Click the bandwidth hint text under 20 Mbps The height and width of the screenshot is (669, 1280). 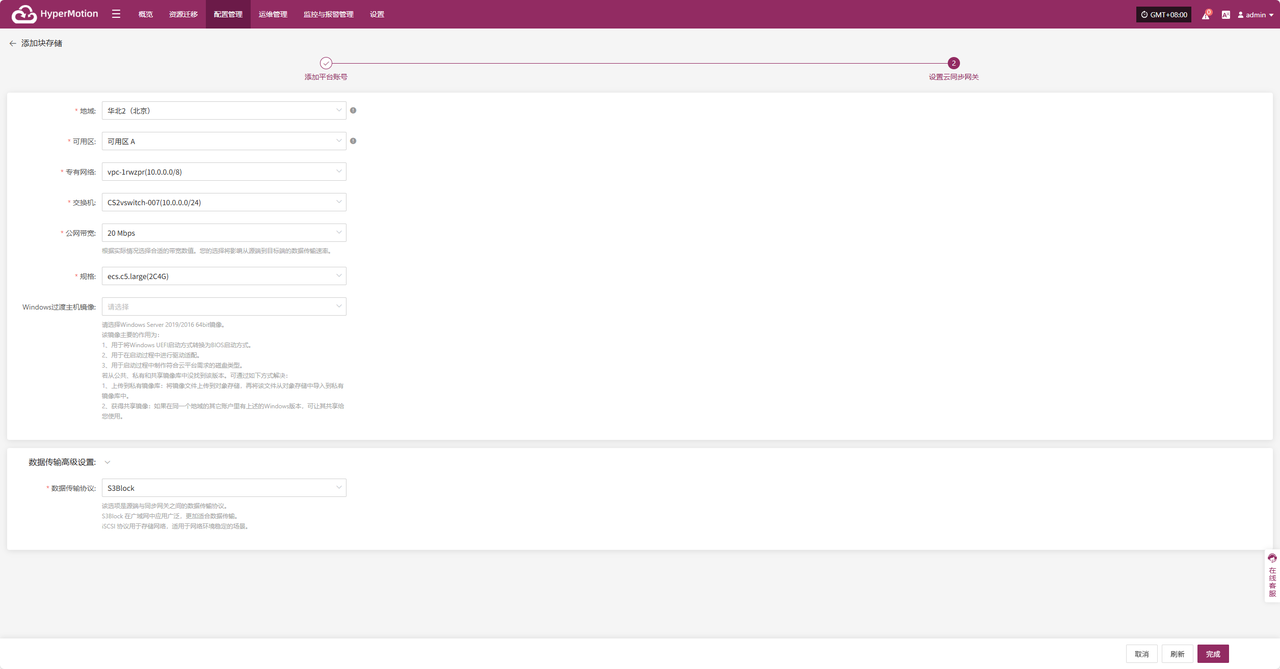coord(216,250)
